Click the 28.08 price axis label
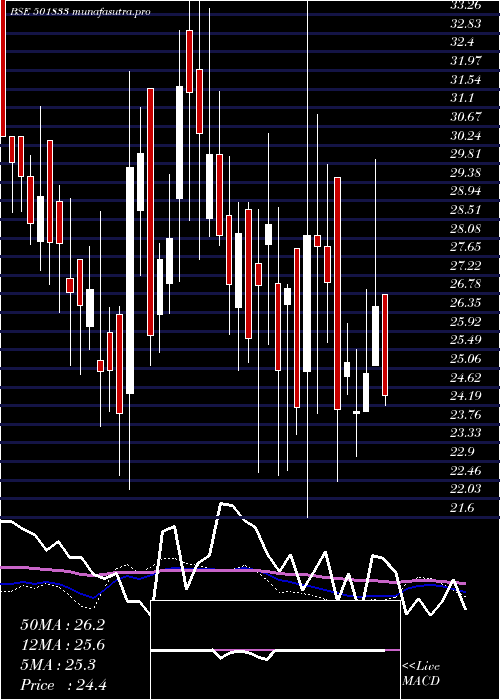 [466, 229]
